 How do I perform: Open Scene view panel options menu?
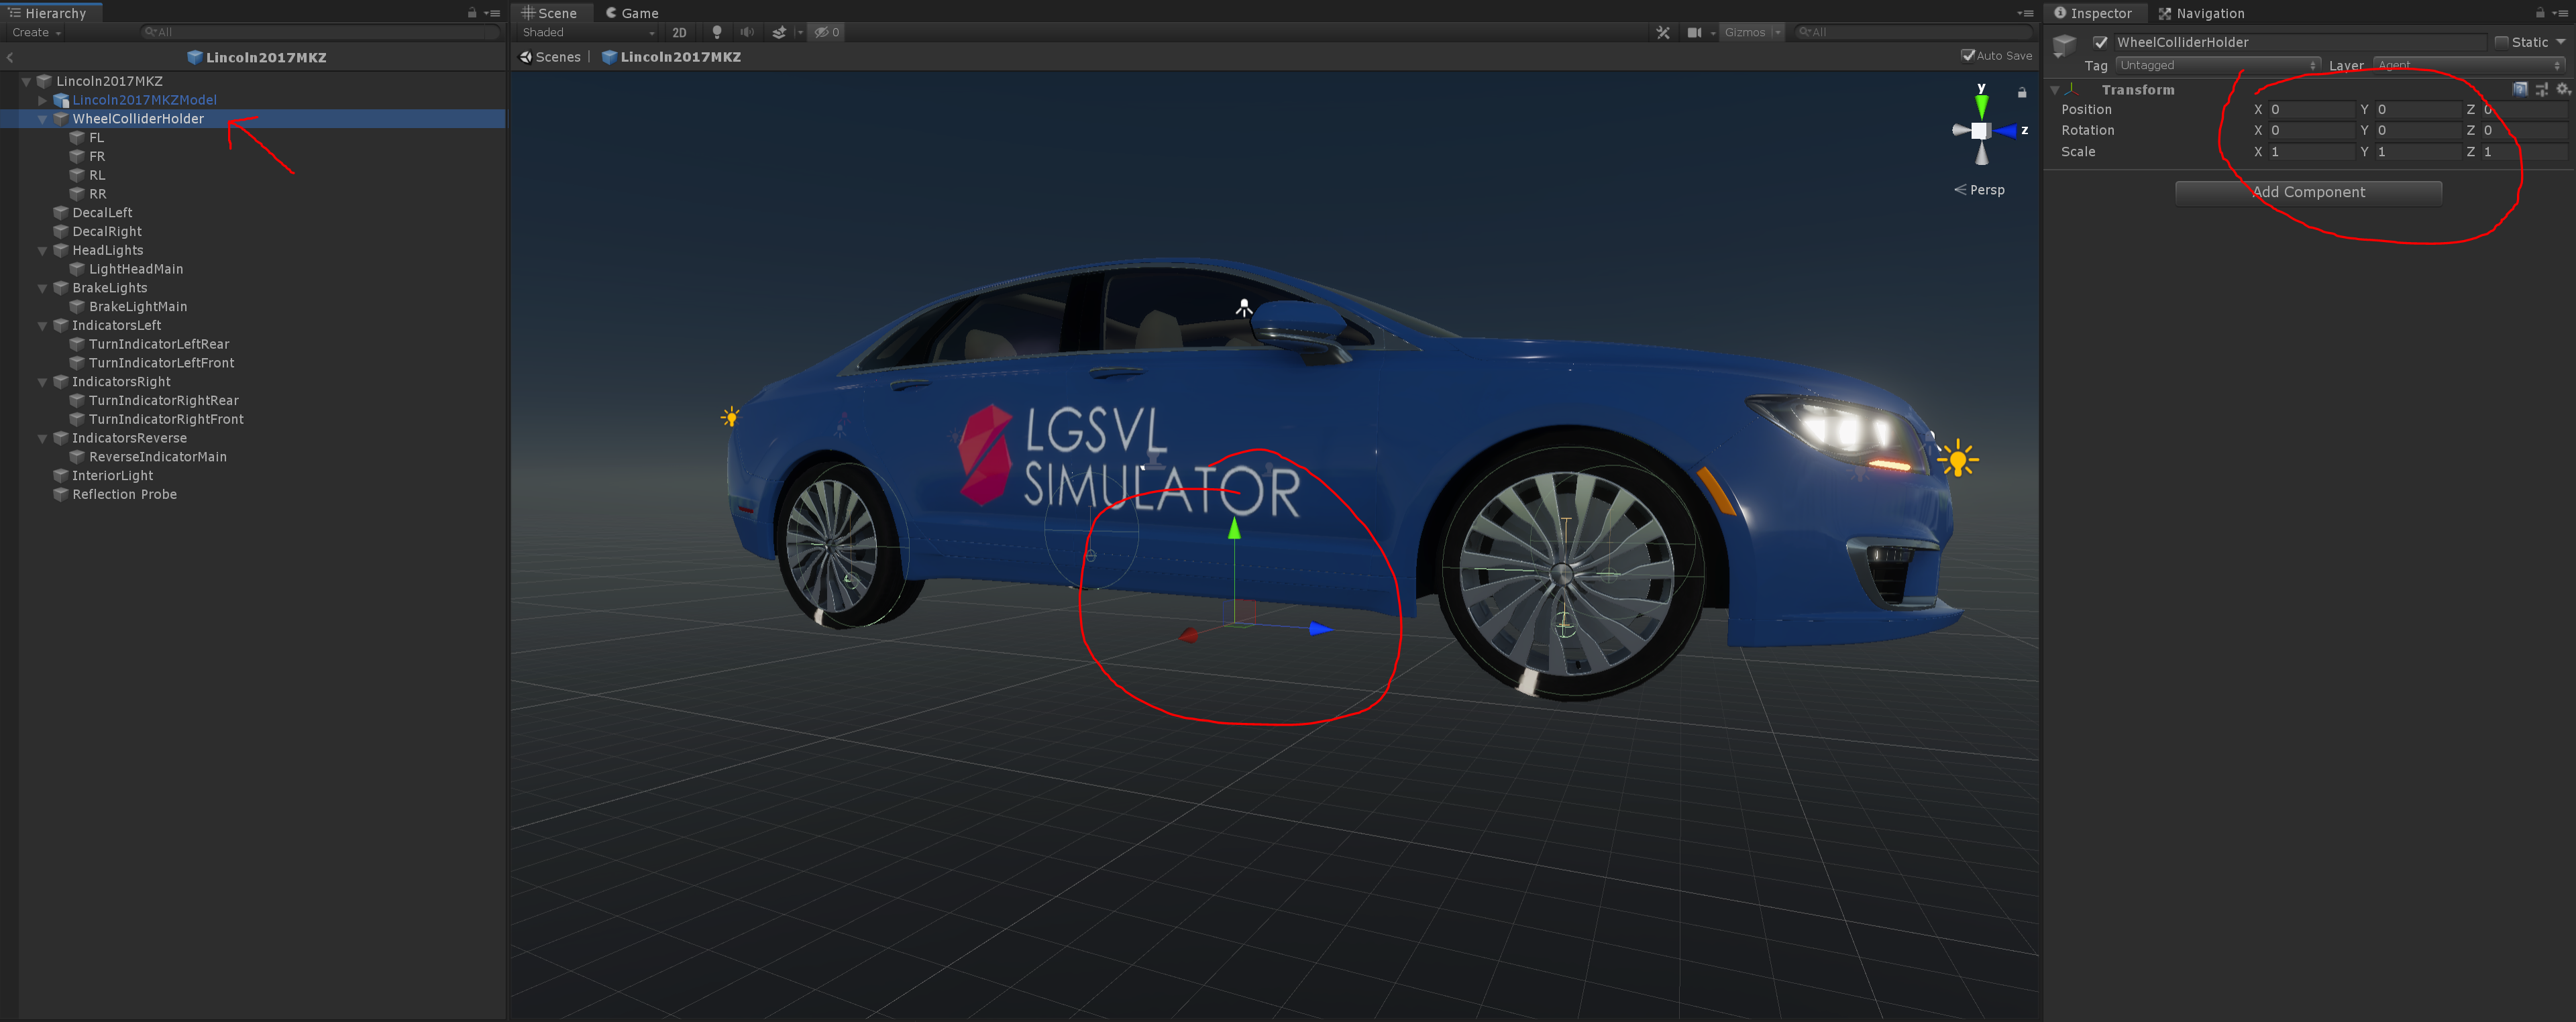pos(2025,13)
